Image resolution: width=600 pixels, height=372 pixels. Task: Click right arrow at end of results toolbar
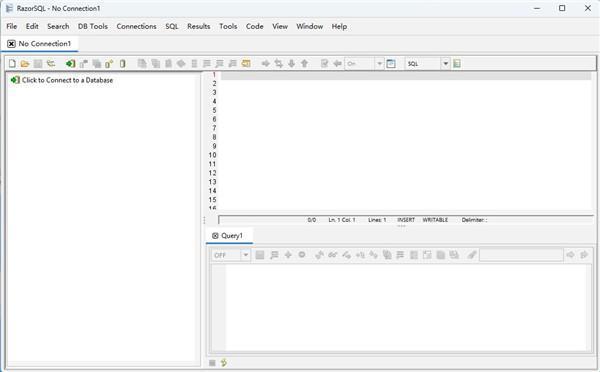coord(584,255)
